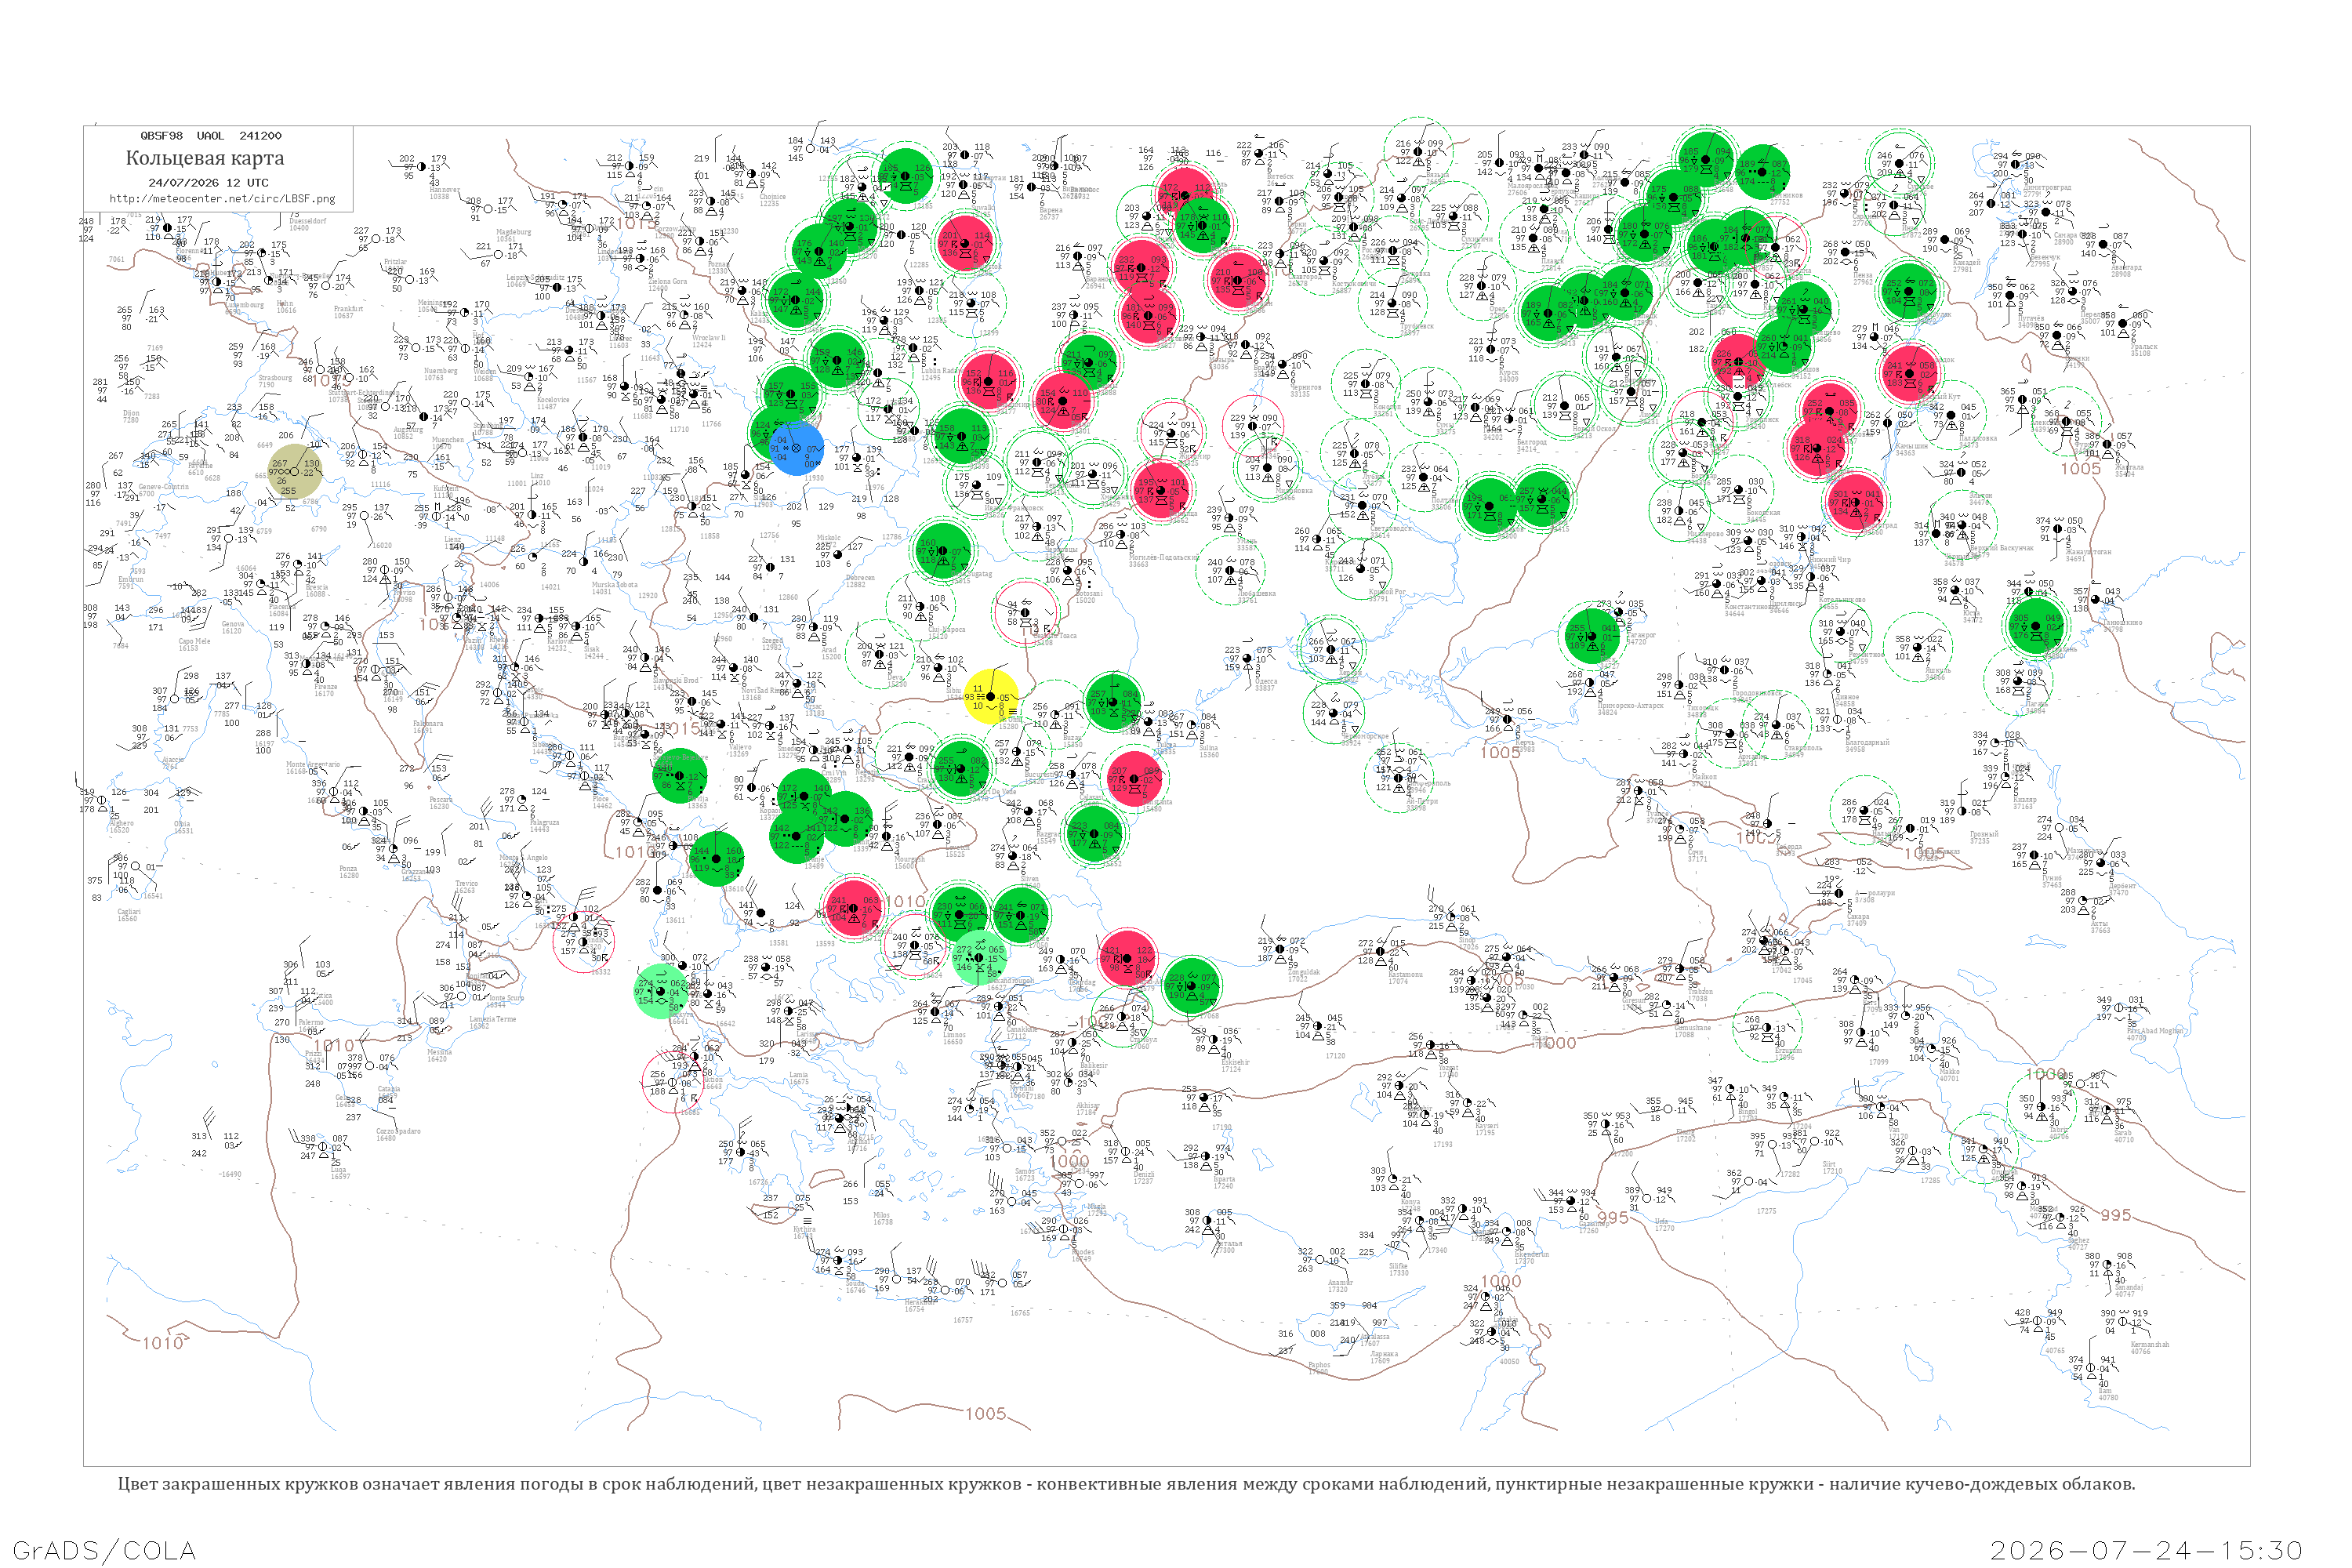
Task: Click the "Frankfurt" station label
Action: 348,309
